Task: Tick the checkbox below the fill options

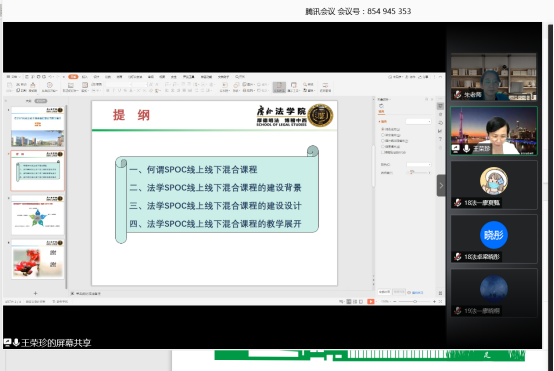Action: pos(383,152)
